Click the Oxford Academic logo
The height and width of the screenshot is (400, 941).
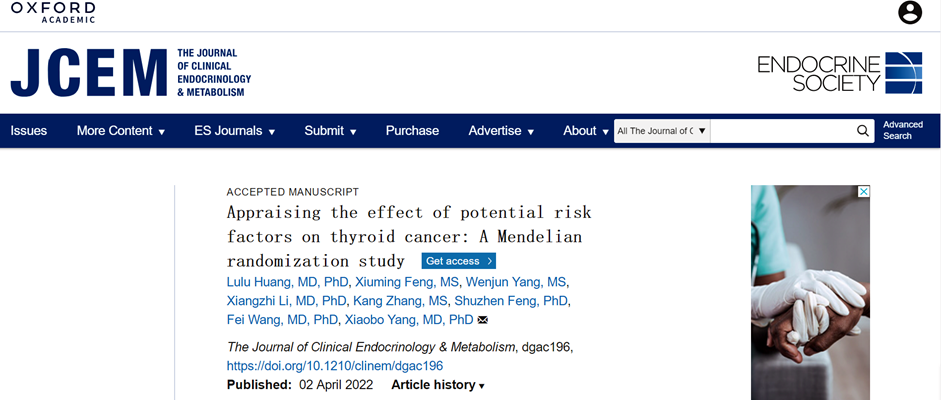tap(53, 12)
